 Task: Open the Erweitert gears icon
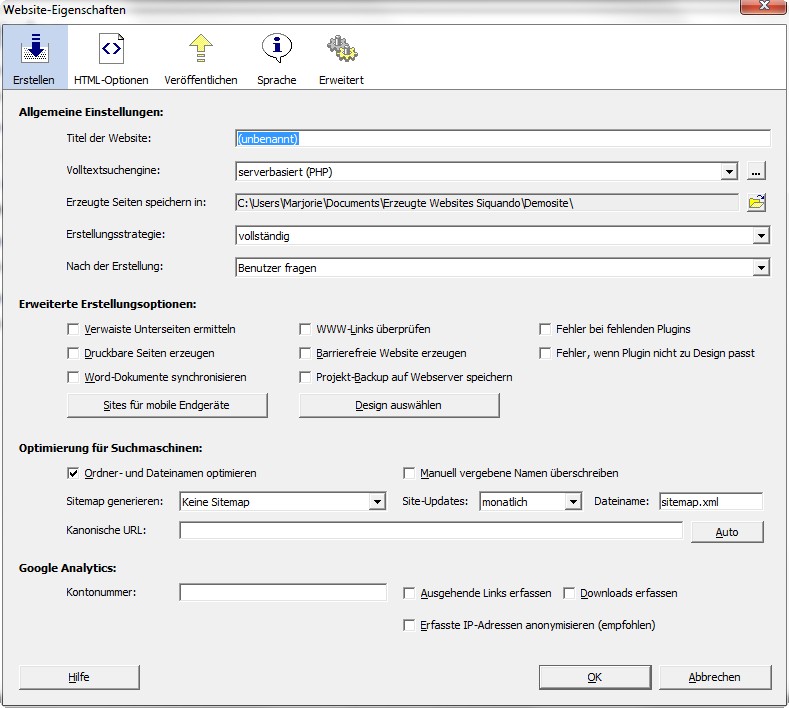[341, 50]
